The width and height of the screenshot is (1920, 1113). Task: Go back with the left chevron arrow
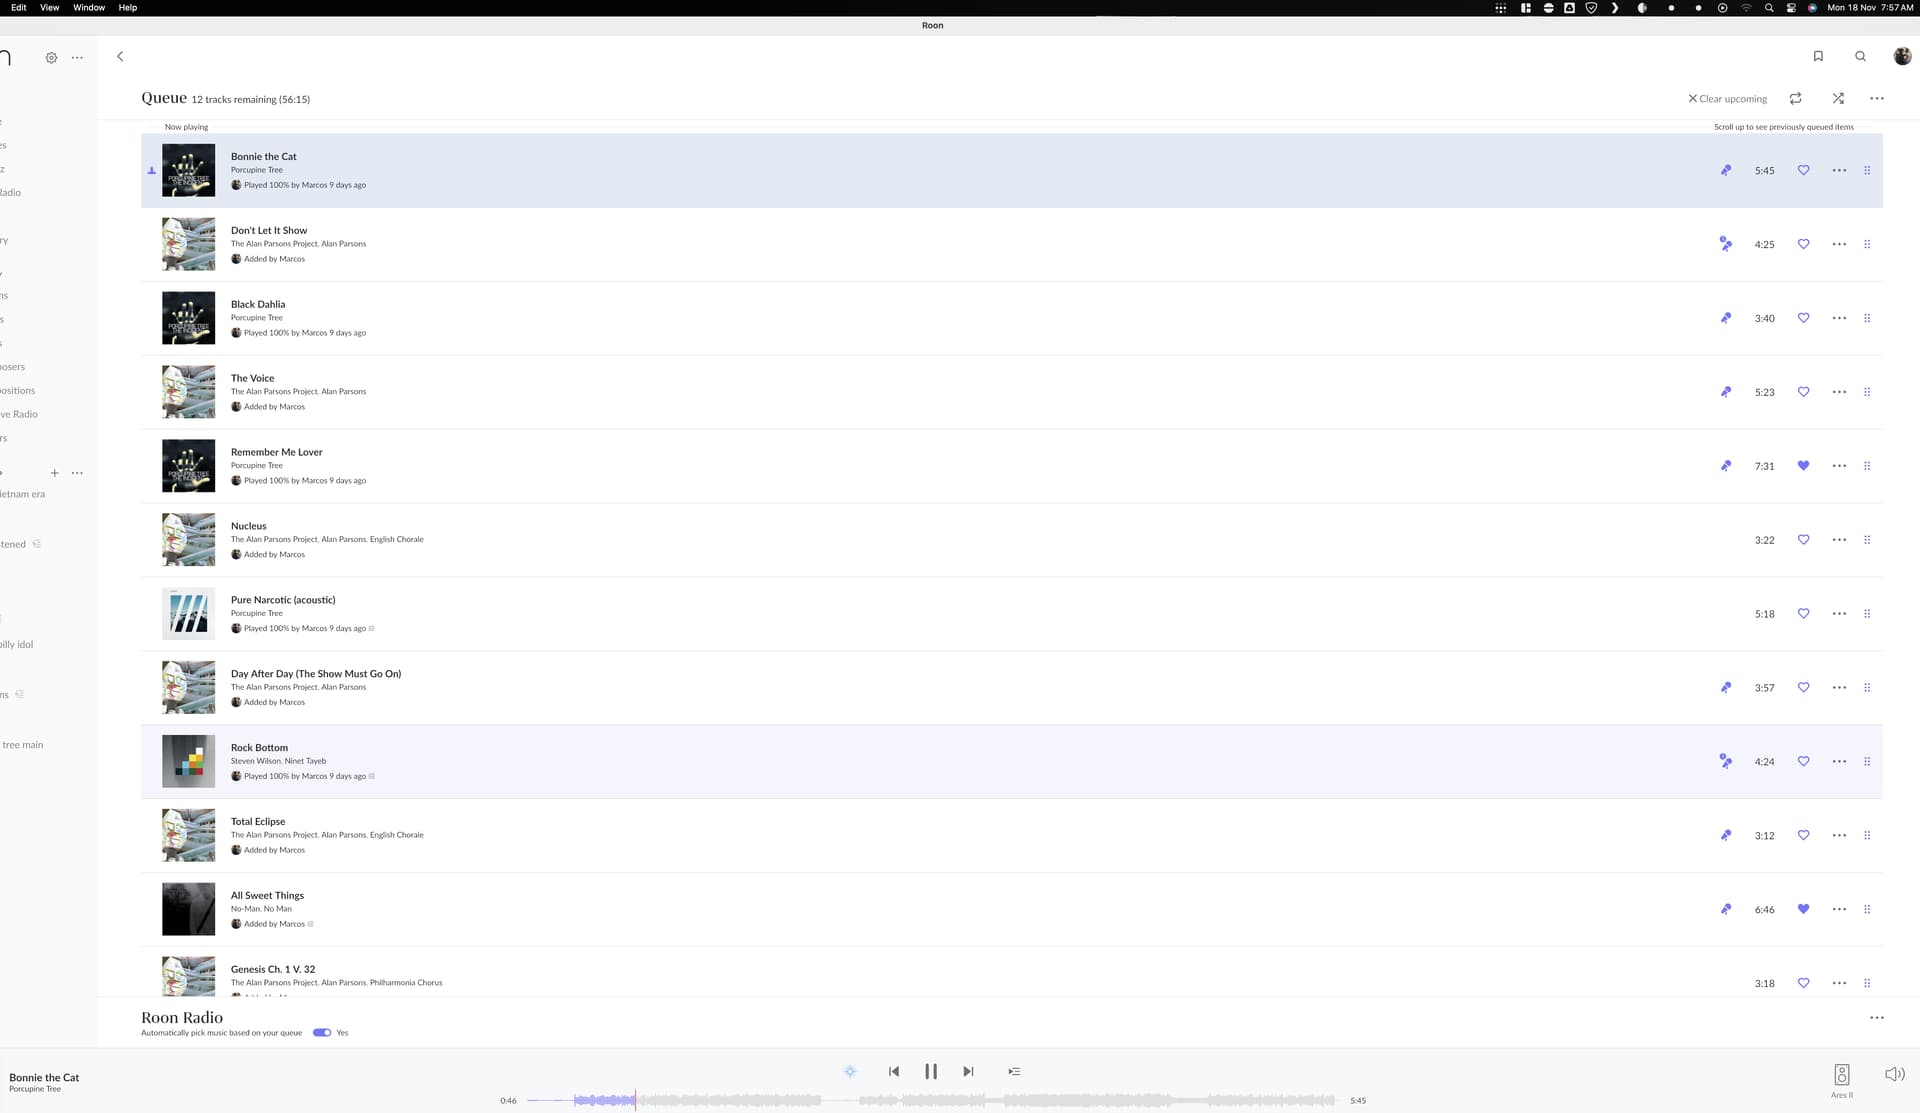120,56
